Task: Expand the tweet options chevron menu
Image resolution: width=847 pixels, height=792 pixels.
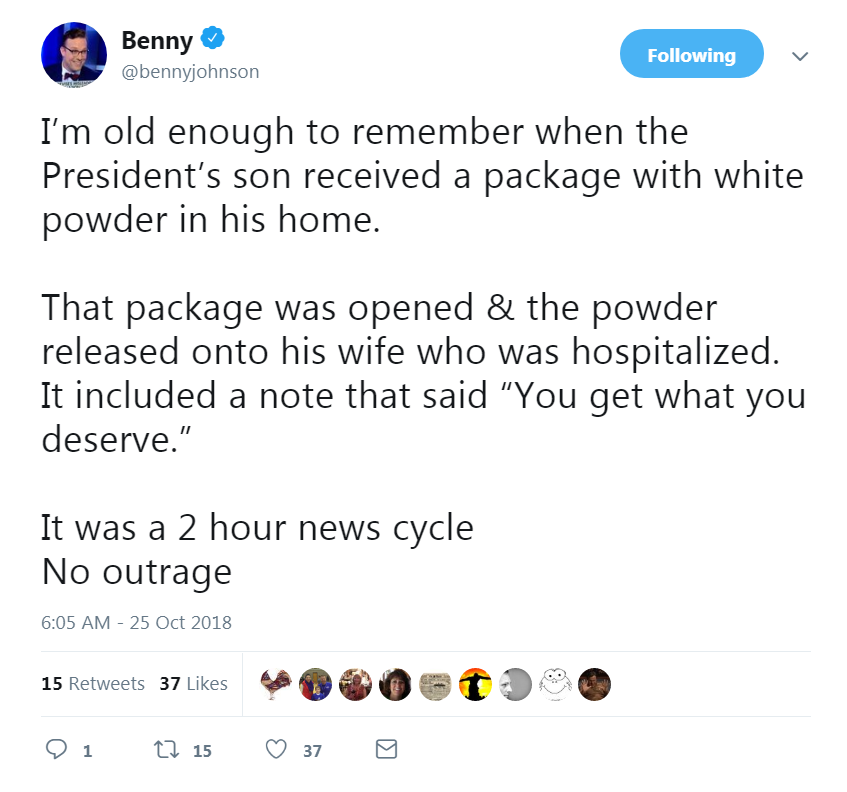Action: pyautogui.click(x=799, y=56)
